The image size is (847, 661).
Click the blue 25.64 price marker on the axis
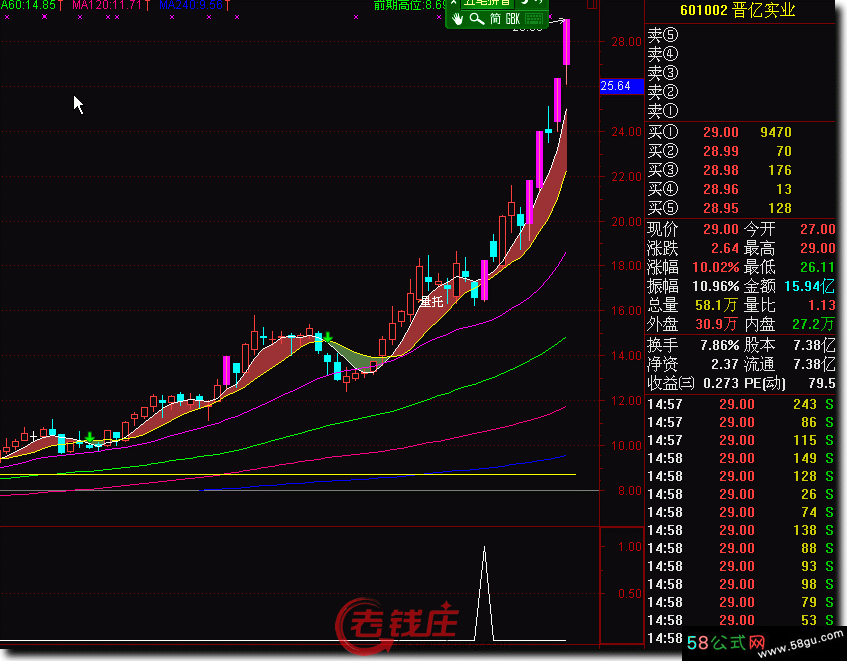(622, 86)
